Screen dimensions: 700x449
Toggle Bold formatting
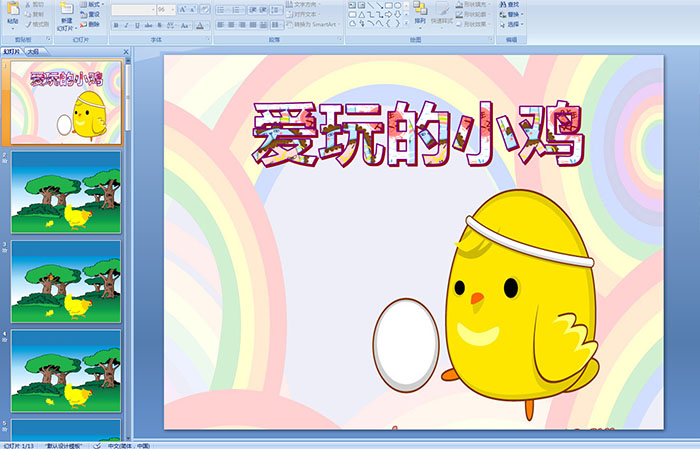pyautogui.click(x=116, y=25)
